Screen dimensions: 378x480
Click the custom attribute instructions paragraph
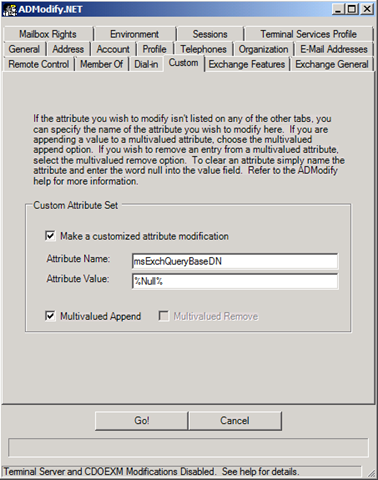[x=189, y=150]
